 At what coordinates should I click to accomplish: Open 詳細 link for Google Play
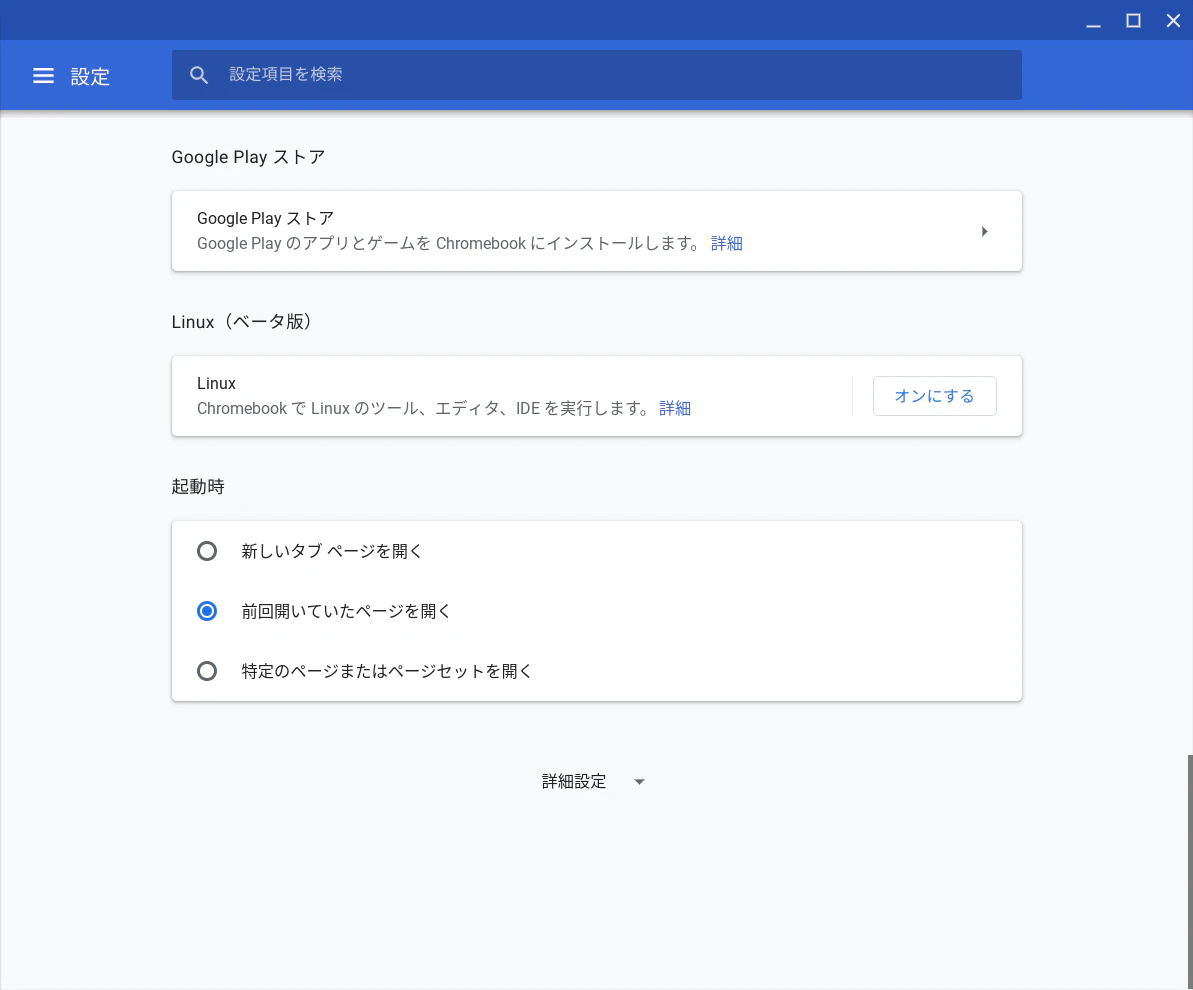(x=727, y=244)
